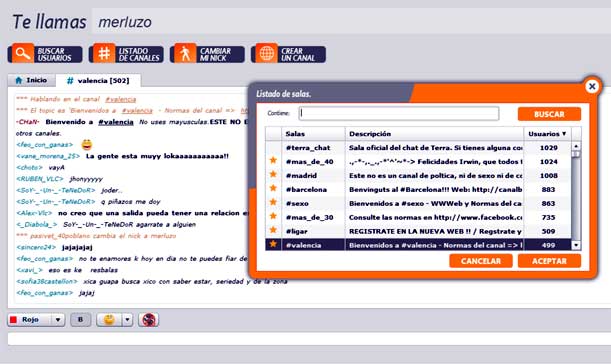Select the #valencia room name in list

304,246
